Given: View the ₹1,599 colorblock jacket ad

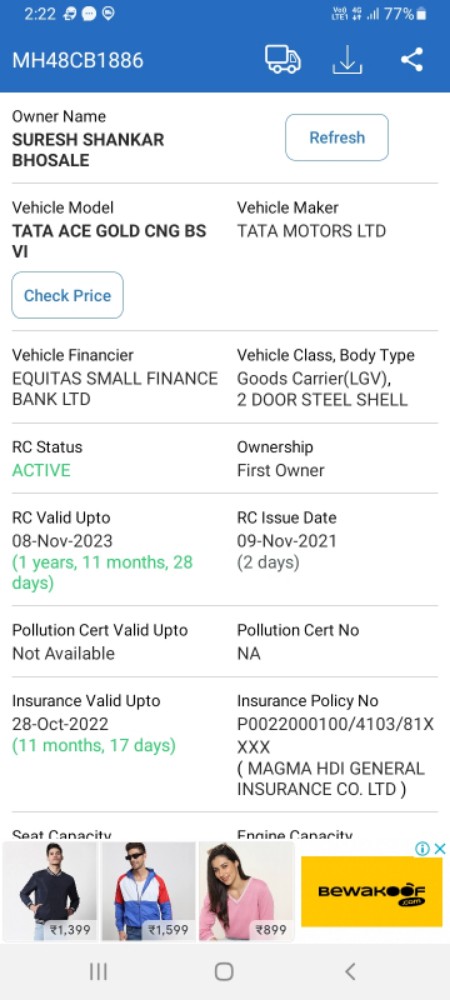Looking at the screenshot, I should [148, 891].
